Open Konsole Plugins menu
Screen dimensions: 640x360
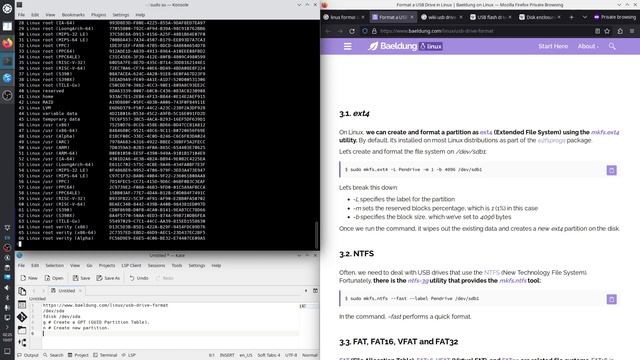(x=98, y=15)
